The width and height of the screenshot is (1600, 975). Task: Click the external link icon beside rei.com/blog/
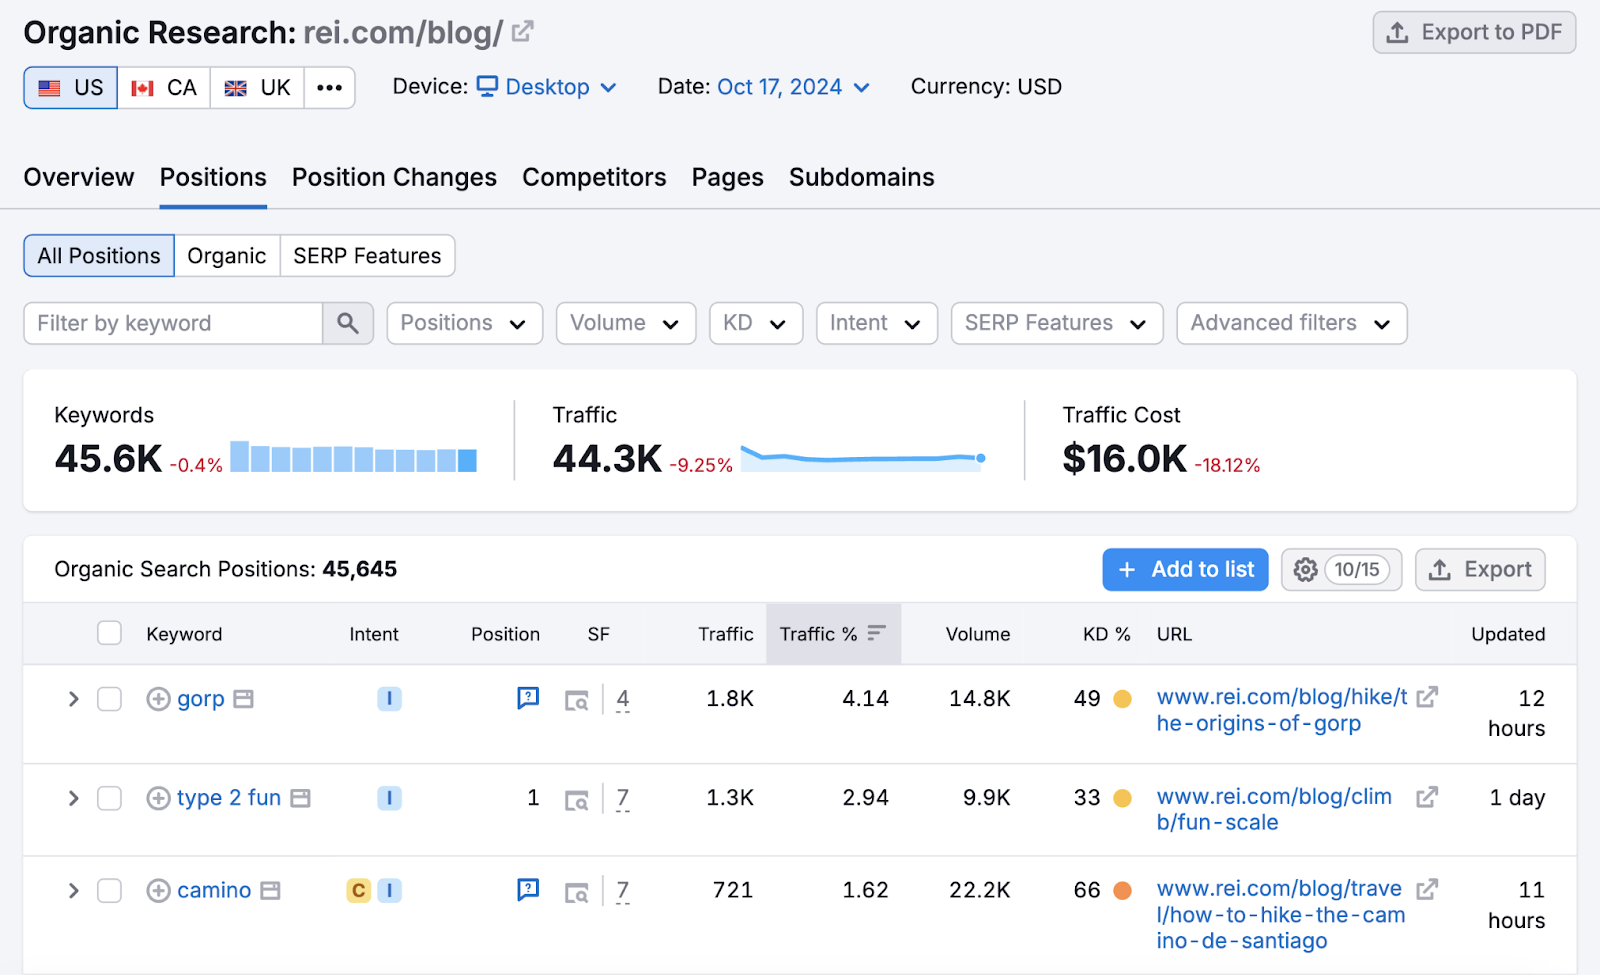[522, 30]
